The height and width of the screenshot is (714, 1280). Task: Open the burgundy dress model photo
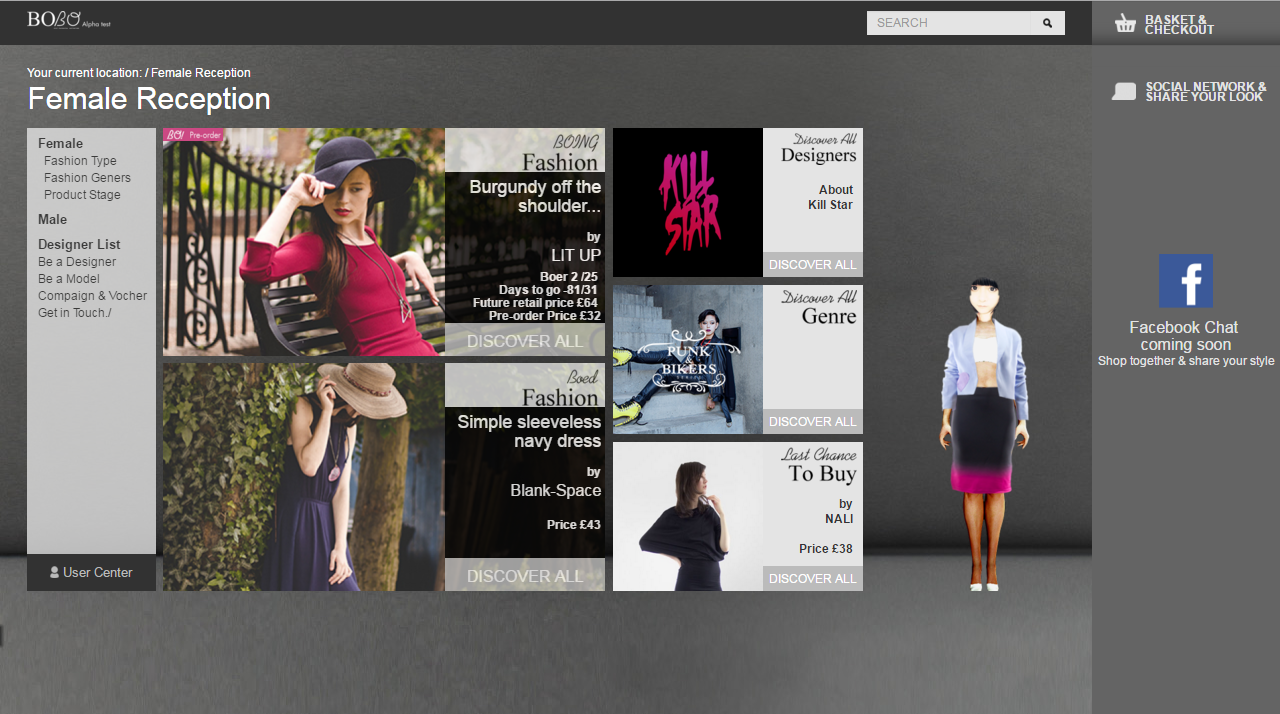pos(304,242)
